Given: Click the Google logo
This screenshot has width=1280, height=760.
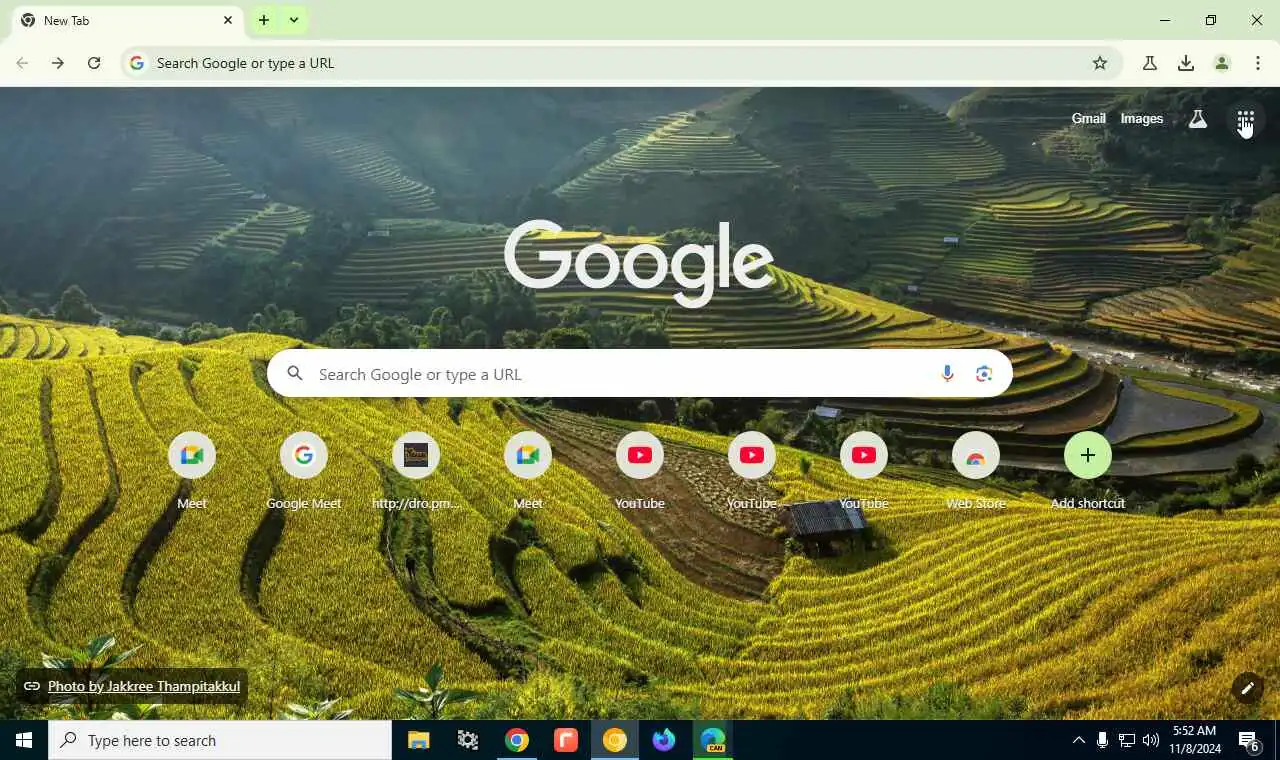Looking at the screenshot, I should point(639,262).
